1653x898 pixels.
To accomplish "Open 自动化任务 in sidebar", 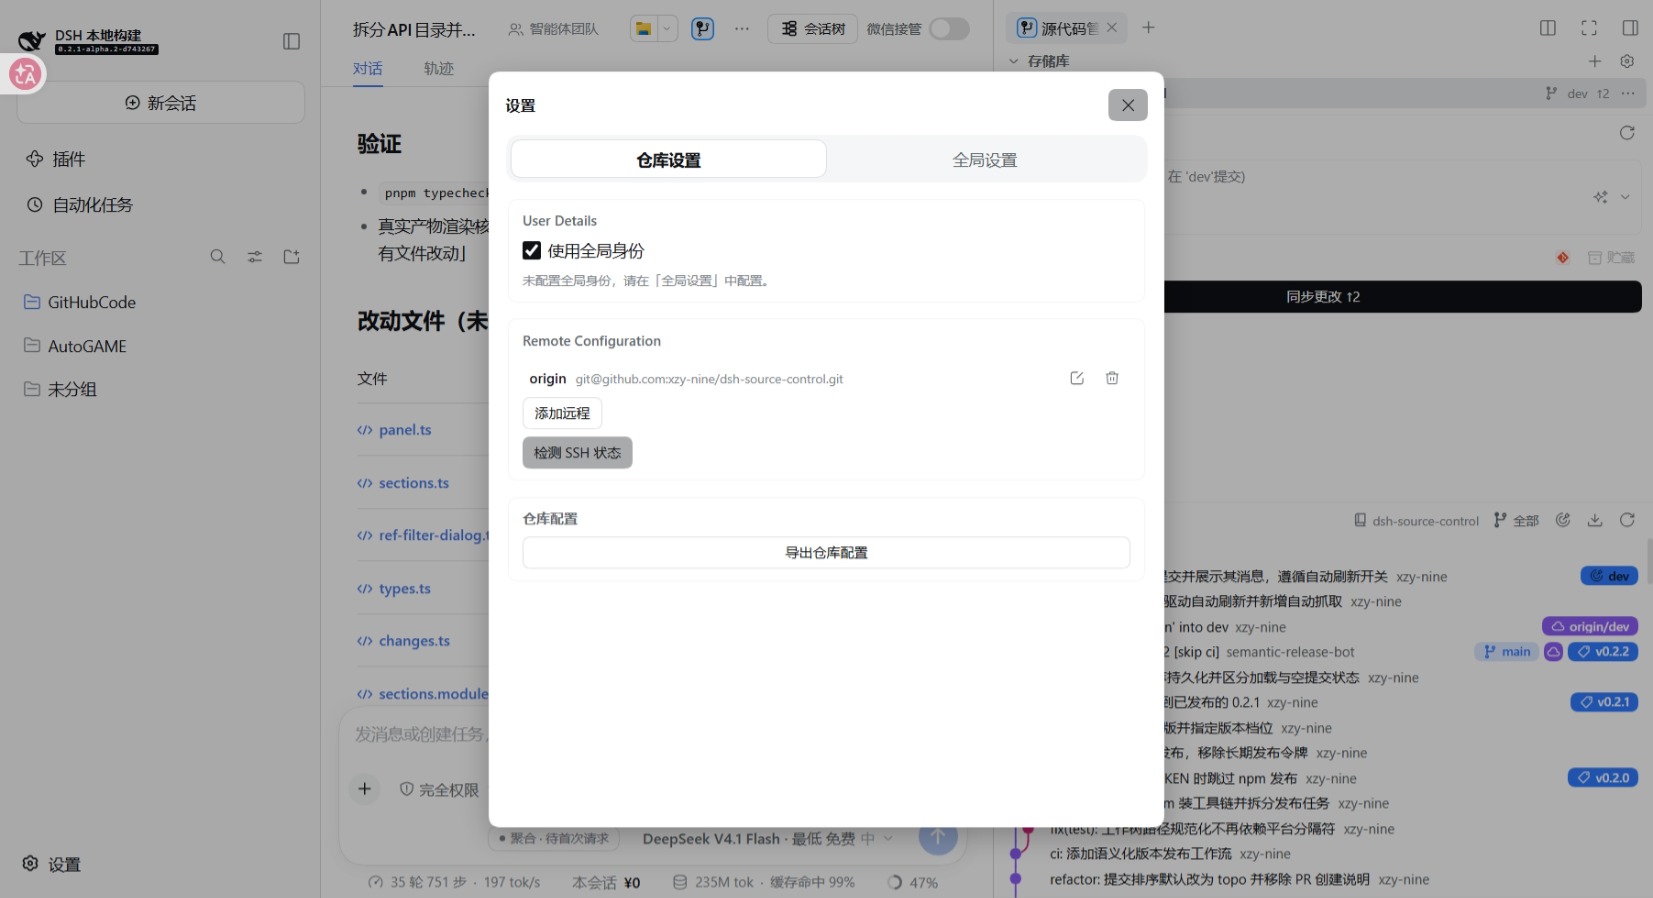I will point(92,205).
